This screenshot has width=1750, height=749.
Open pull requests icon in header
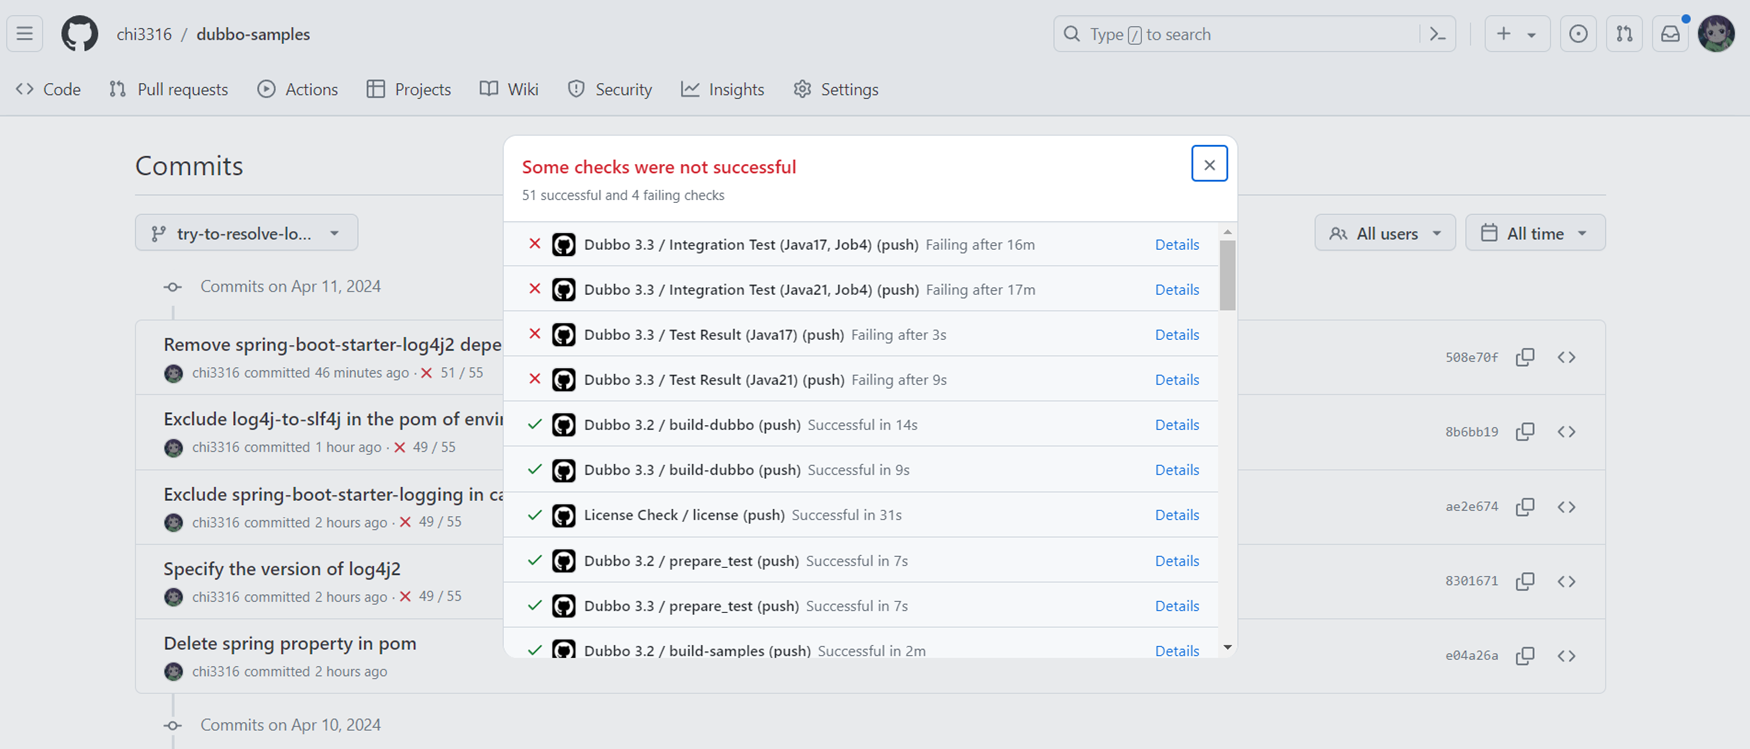1624,34
